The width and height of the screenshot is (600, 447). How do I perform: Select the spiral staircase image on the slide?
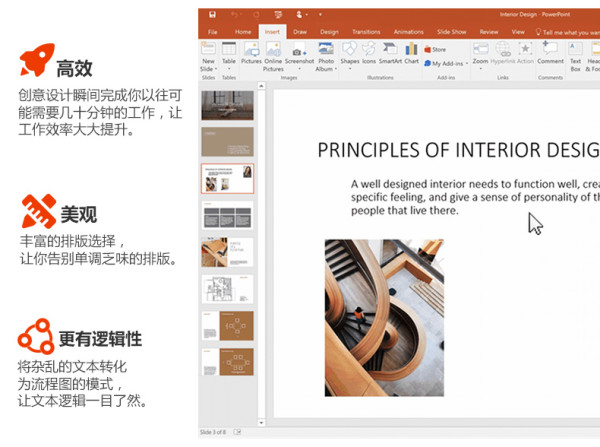[384, 318]
